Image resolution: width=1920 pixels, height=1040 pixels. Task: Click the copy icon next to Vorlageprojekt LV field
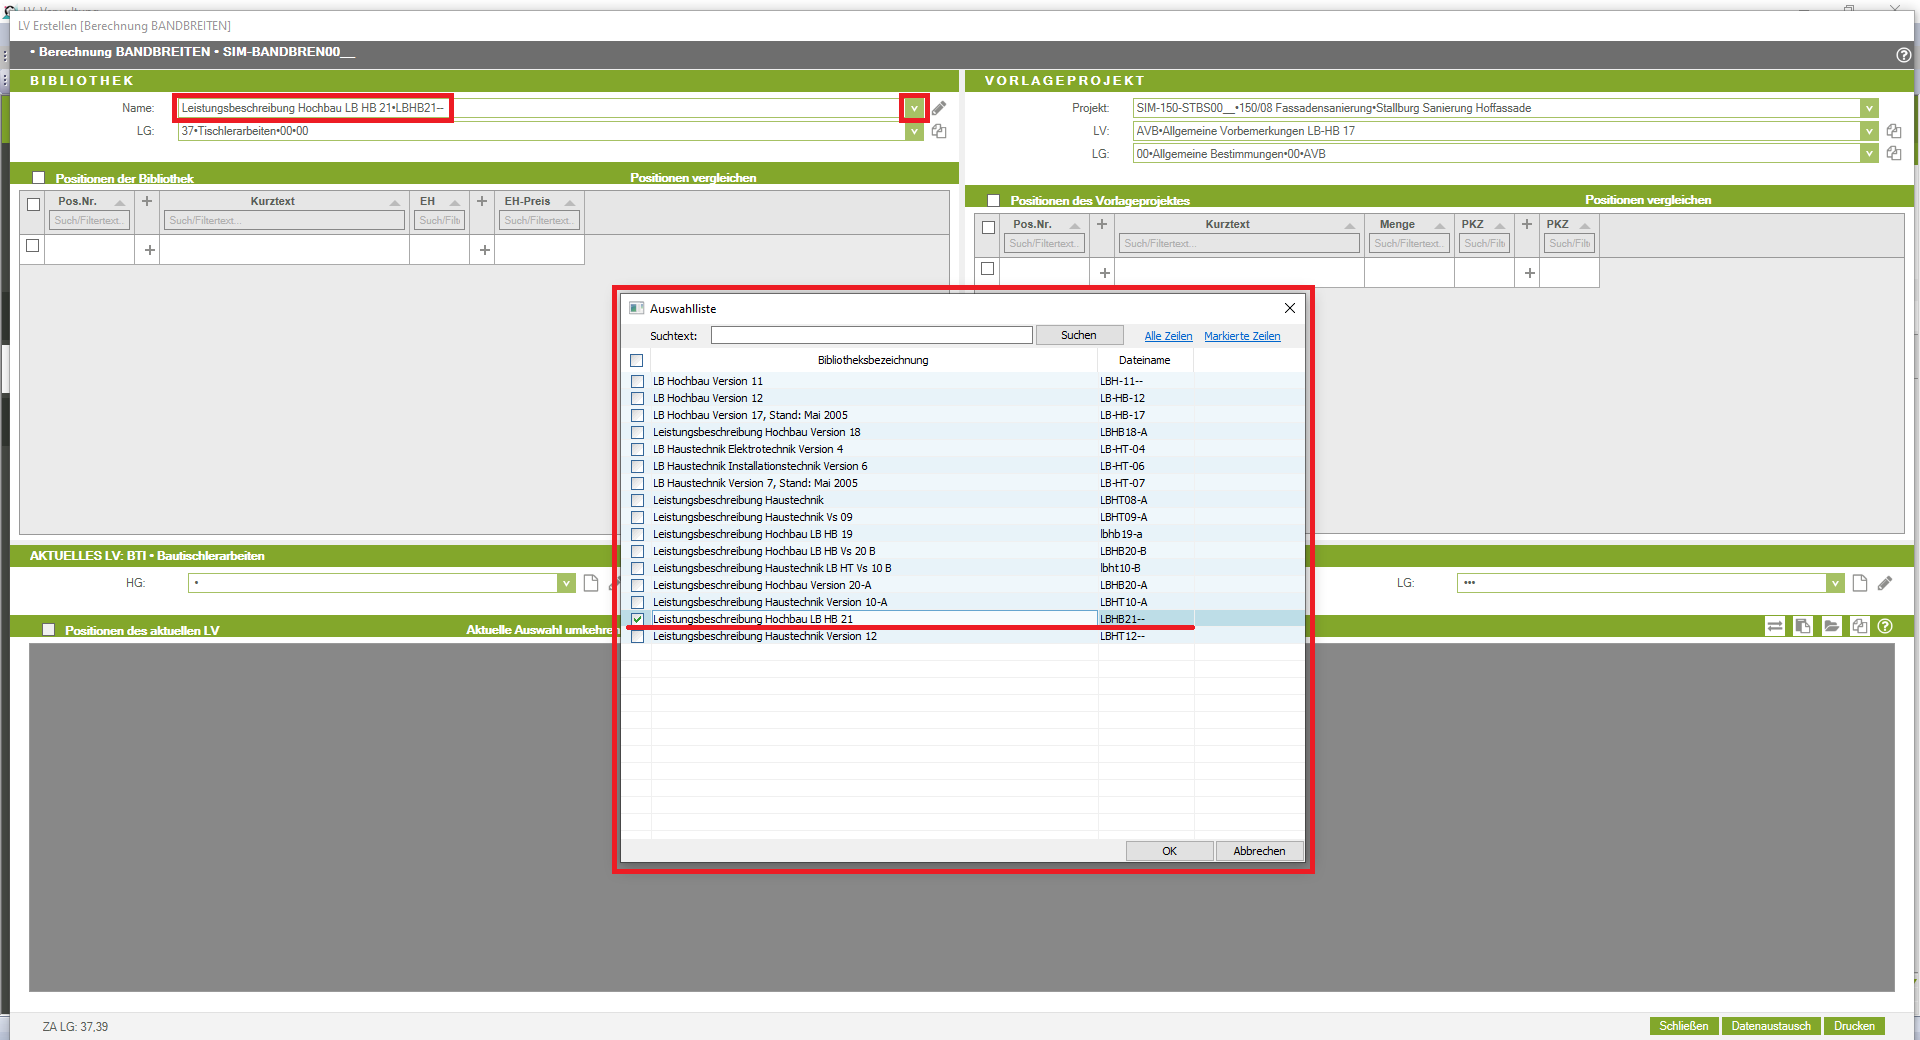coord(1893,131)
